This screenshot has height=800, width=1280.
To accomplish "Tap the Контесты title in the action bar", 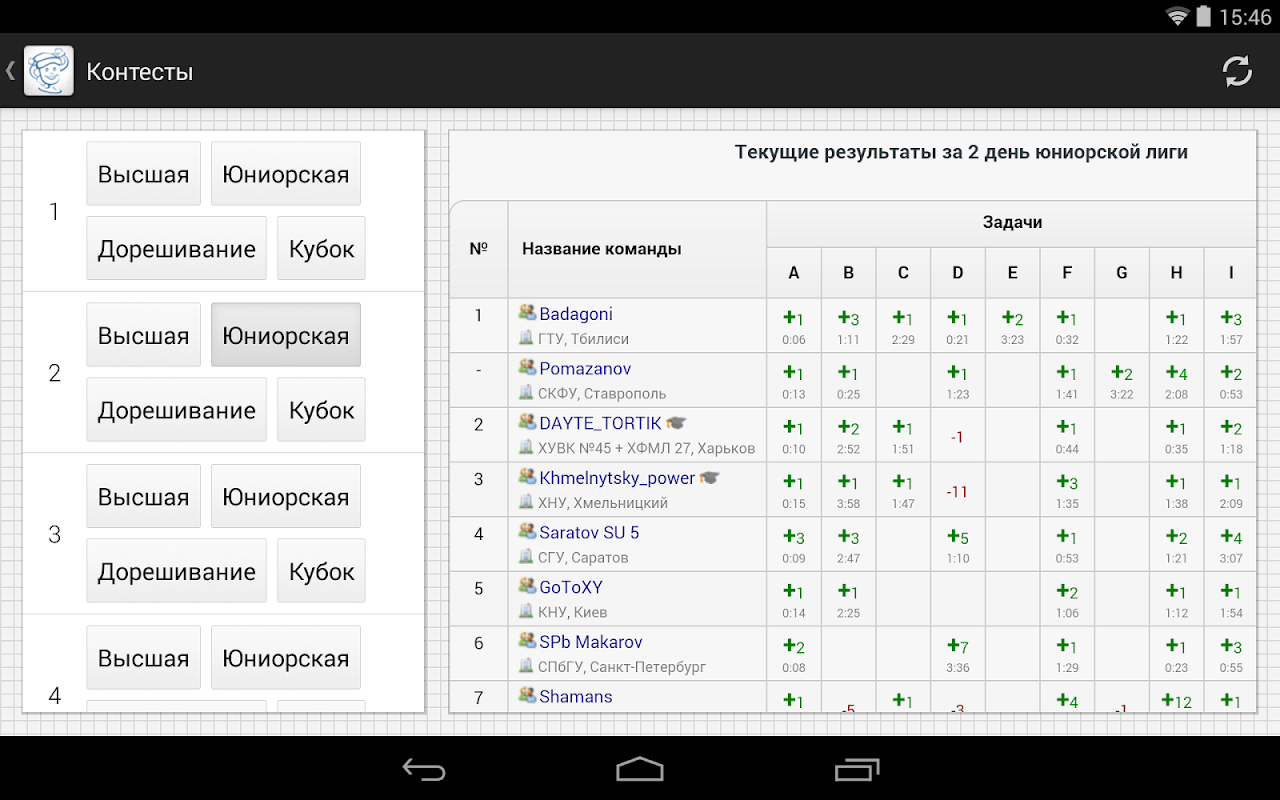I will [140, 72].
